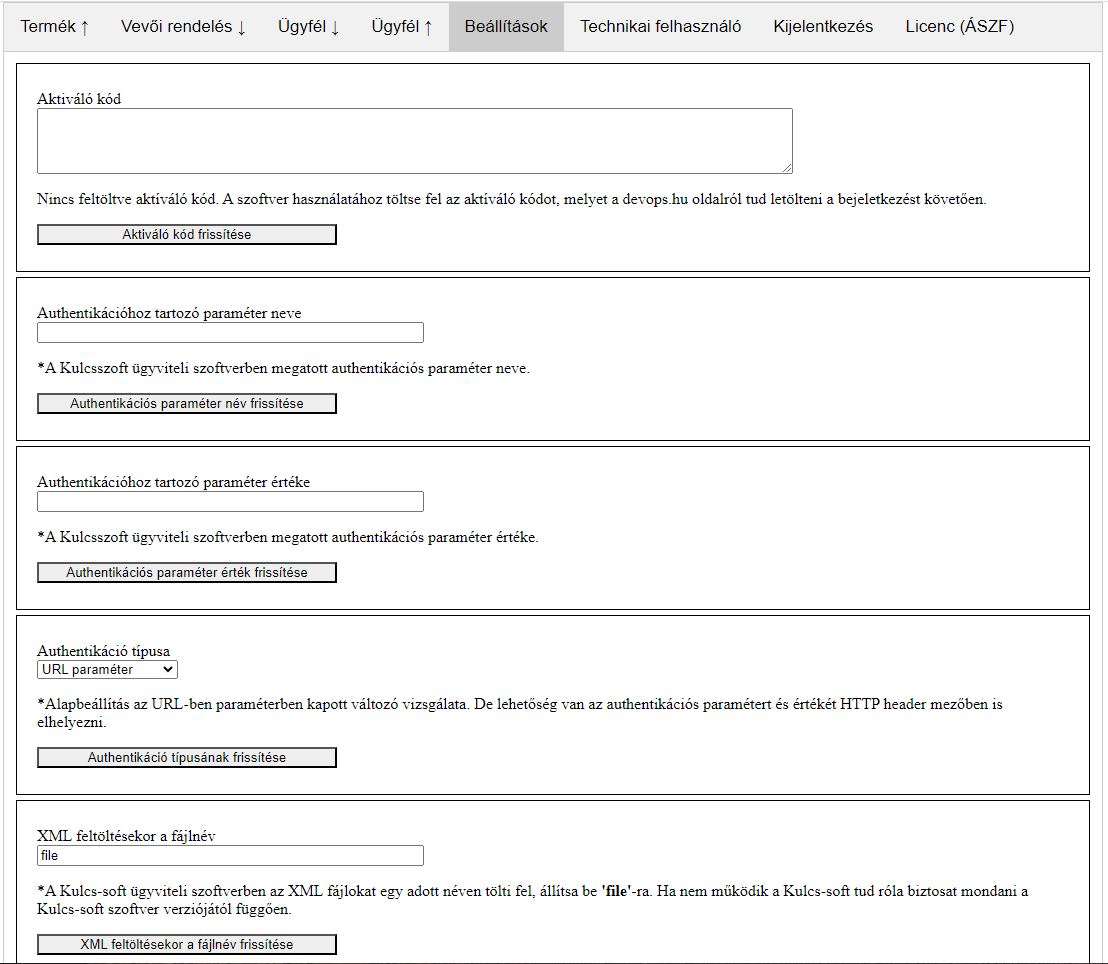Click Authentikációs paraméter érték frissítése button

coord(187,572)
